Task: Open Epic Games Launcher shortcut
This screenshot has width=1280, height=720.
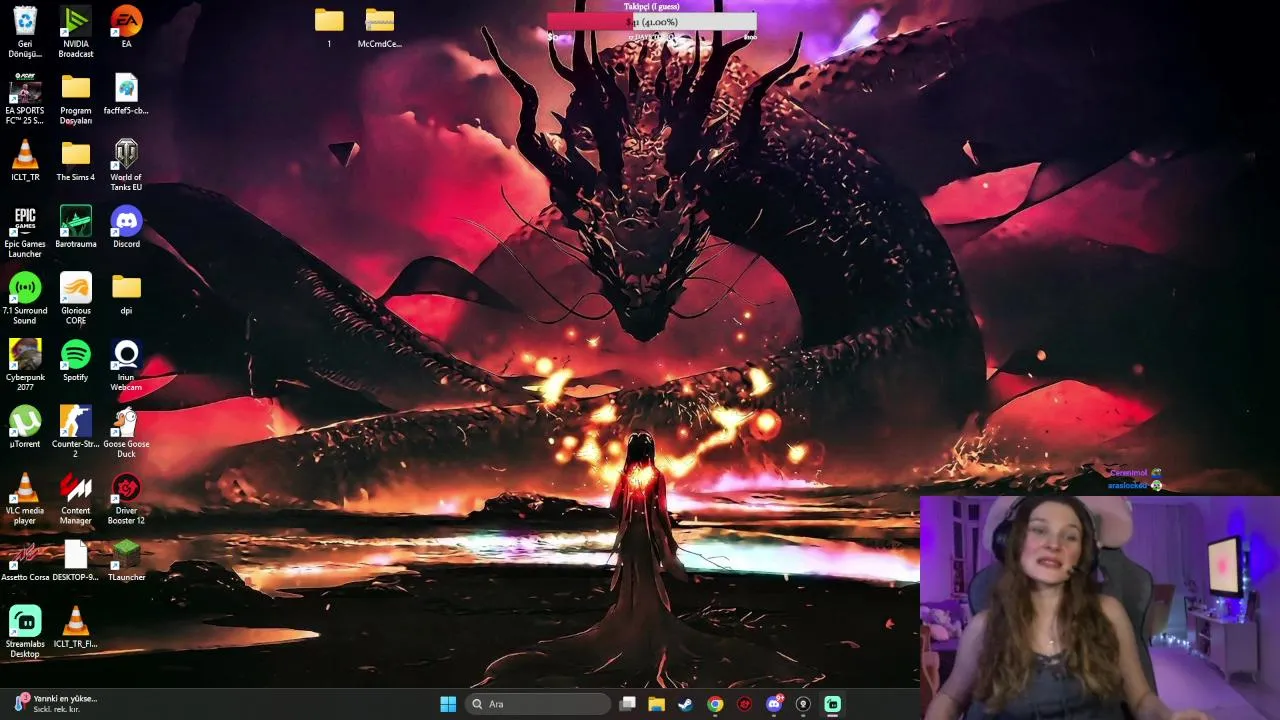Action: point(25,232)
